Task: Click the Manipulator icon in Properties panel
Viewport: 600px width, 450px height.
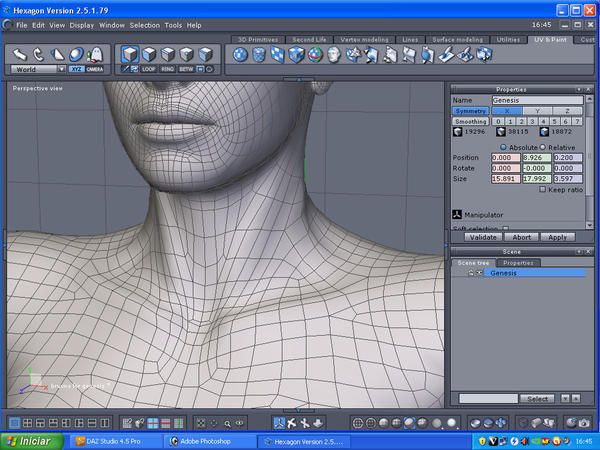Action: point(456,214)
